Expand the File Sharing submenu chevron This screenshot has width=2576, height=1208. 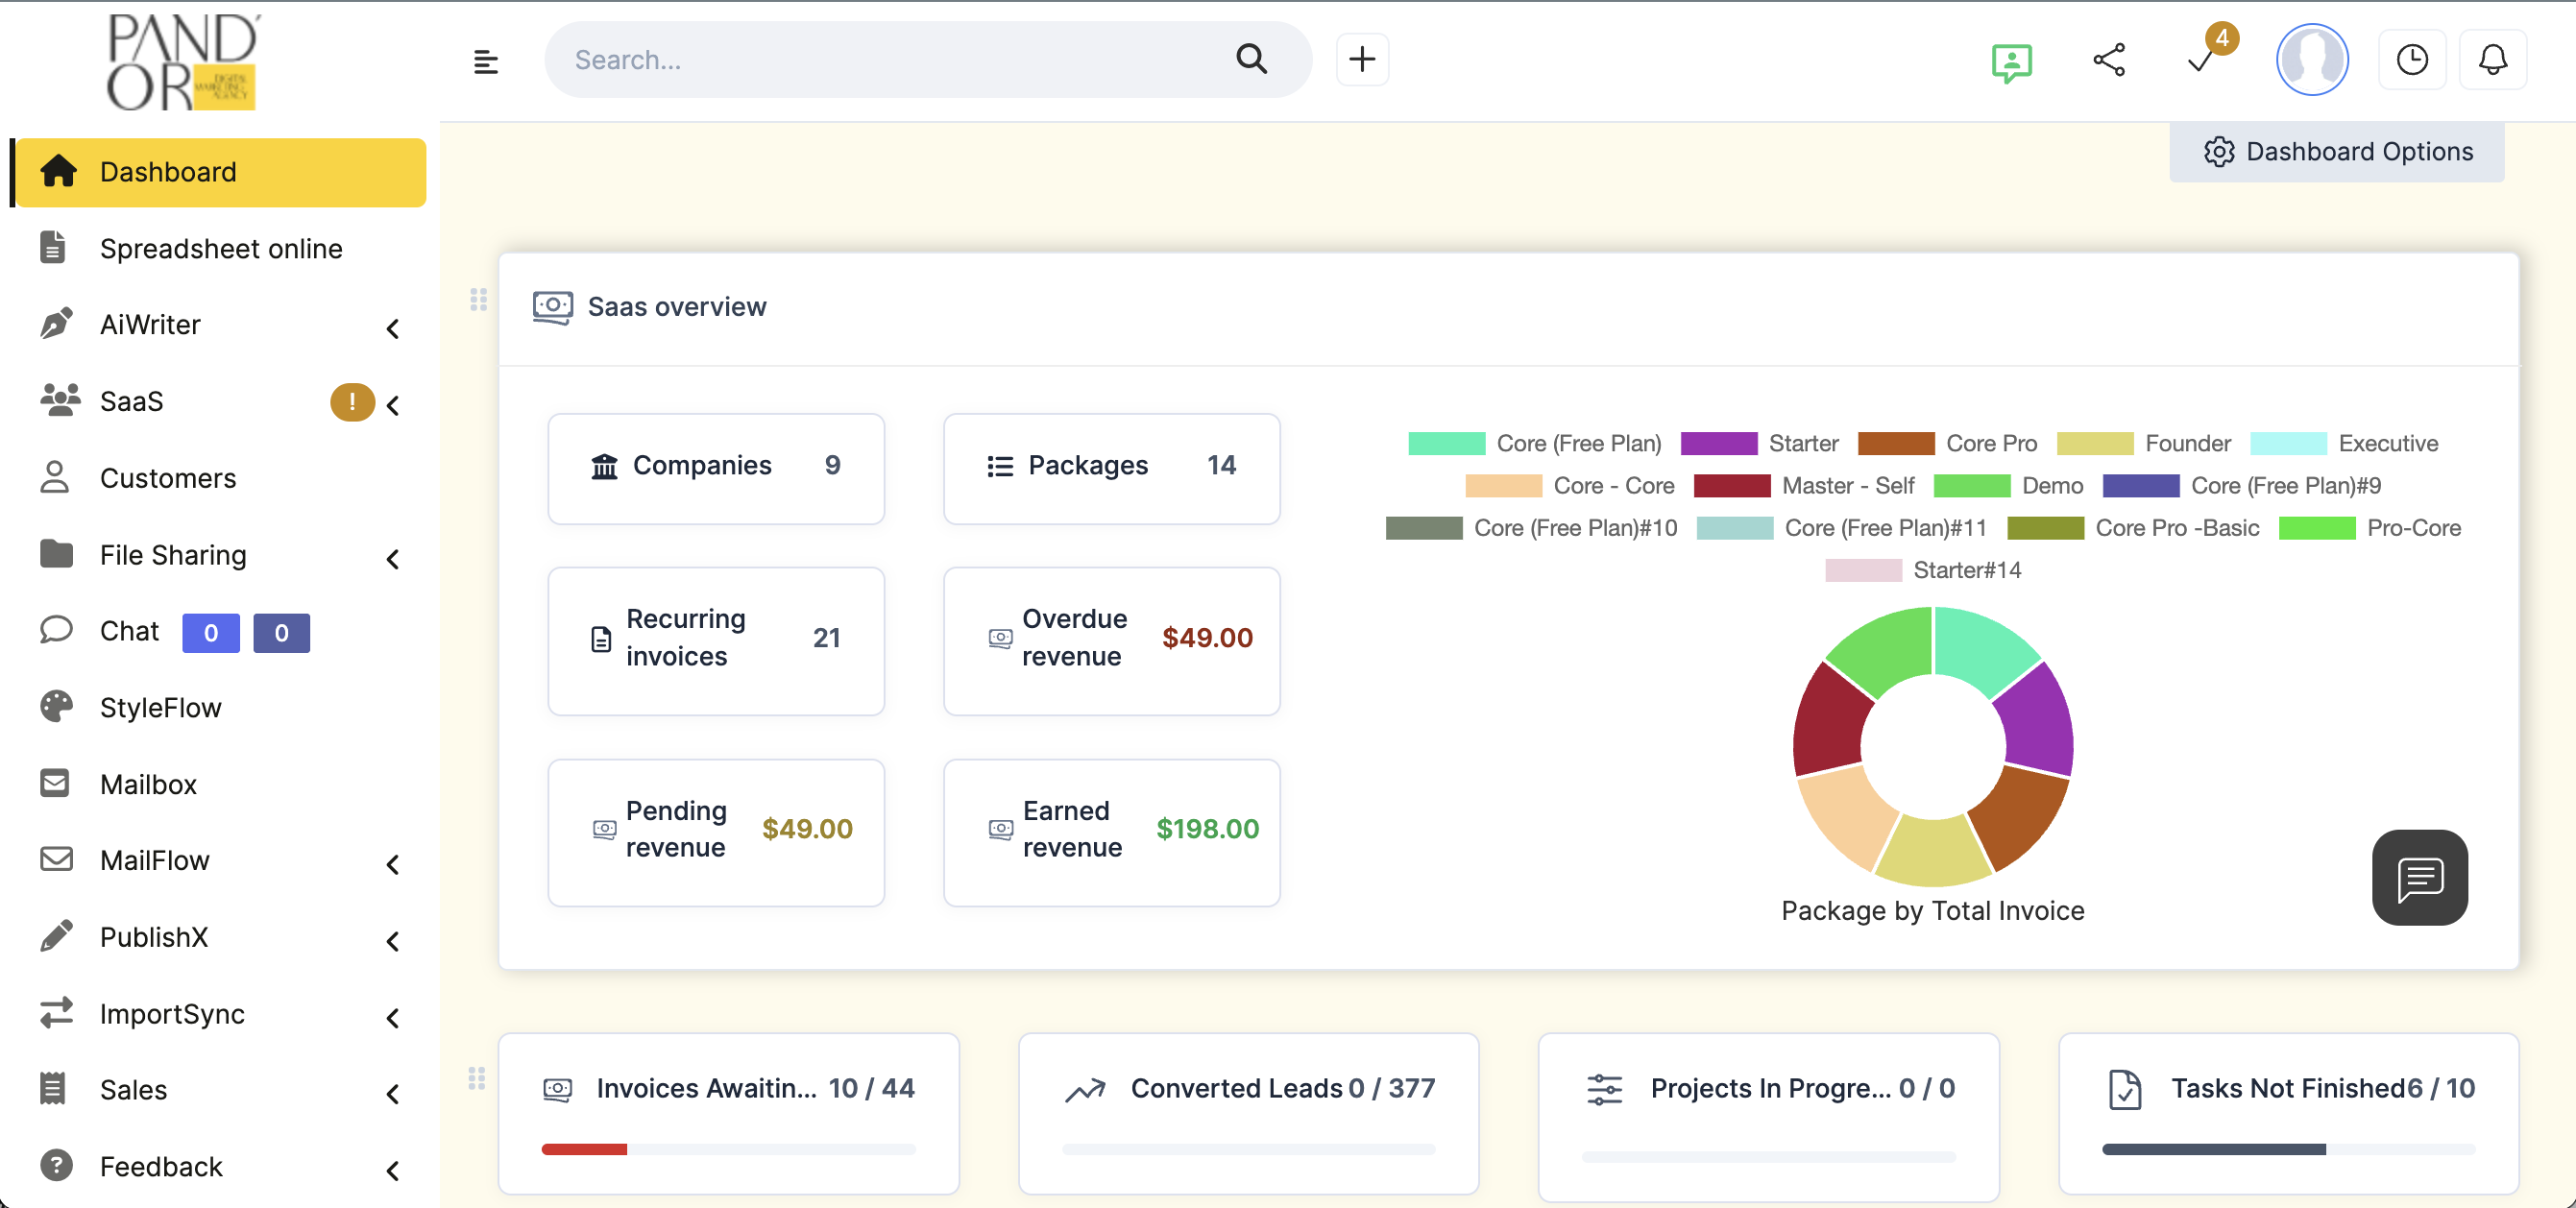(393, 559)
